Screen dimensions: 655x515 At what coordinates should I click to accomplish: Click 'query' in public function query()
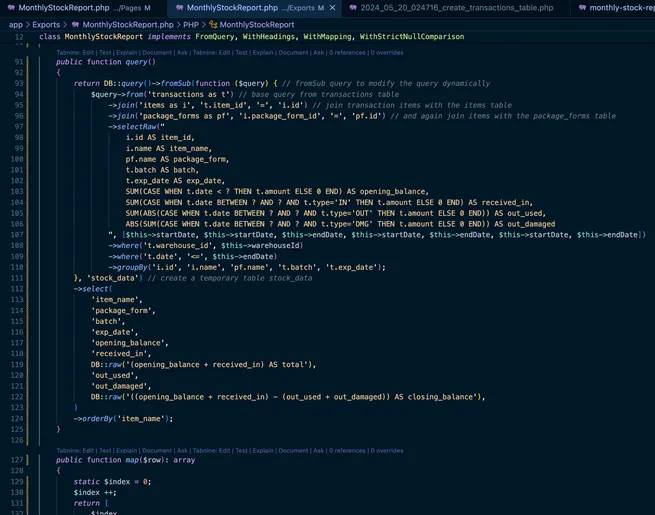136,62
